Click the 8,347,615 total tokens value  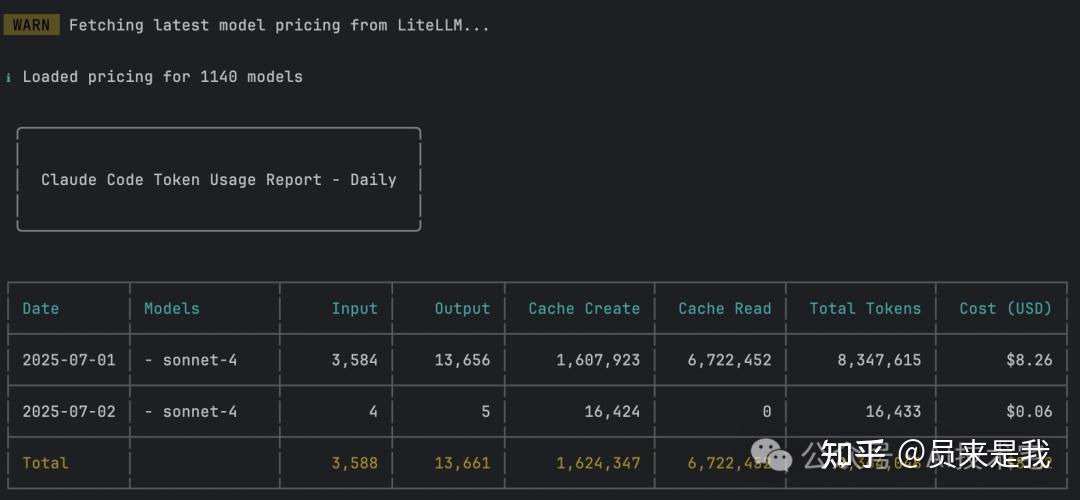tap(879, 360)
